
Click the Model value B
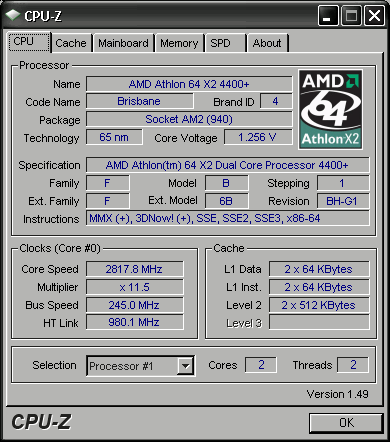click(226, 183)
